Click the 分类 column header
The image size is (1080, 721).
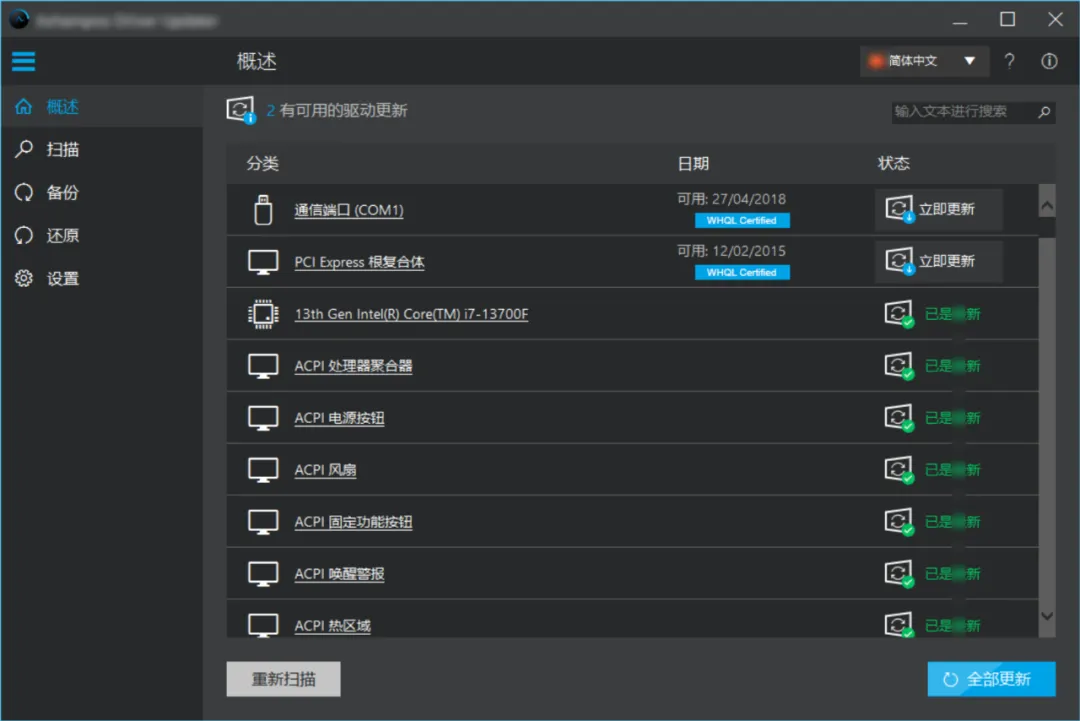click(262, 163)
